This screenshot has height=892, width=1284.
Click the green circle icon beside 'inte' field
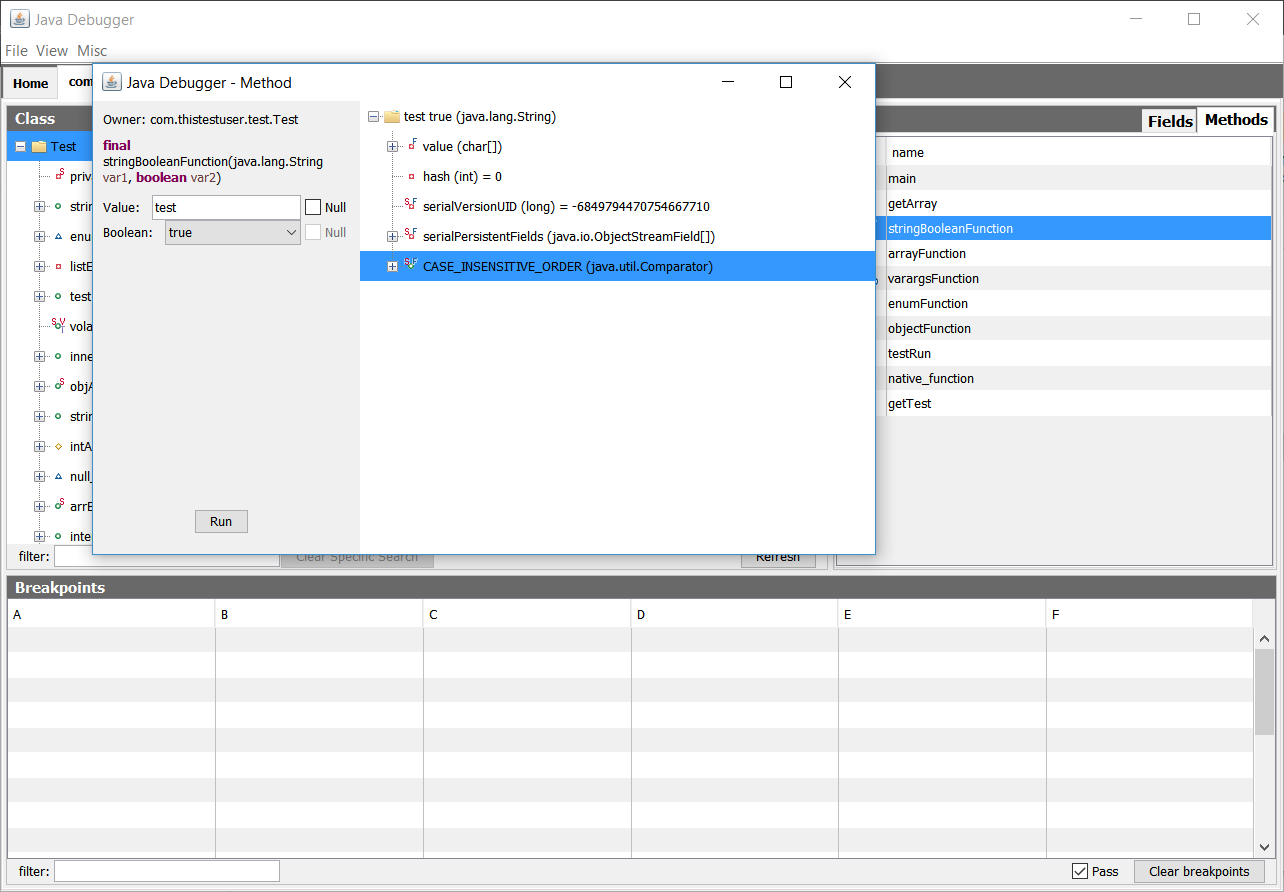[58, 536]
